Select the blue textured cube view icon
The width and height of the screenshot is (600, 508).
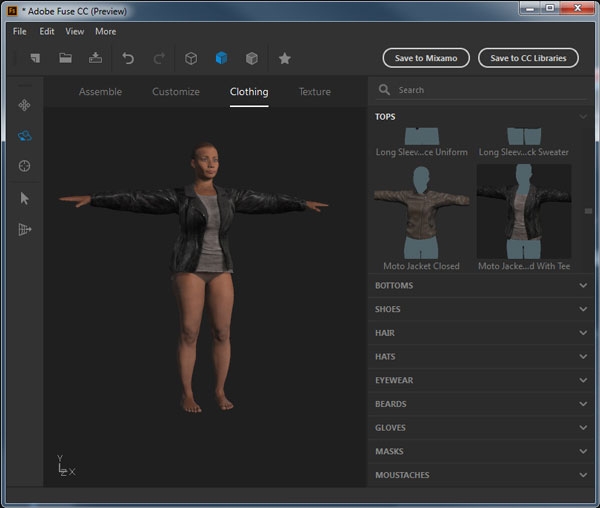pyautogui.click(x=221, y=58)
